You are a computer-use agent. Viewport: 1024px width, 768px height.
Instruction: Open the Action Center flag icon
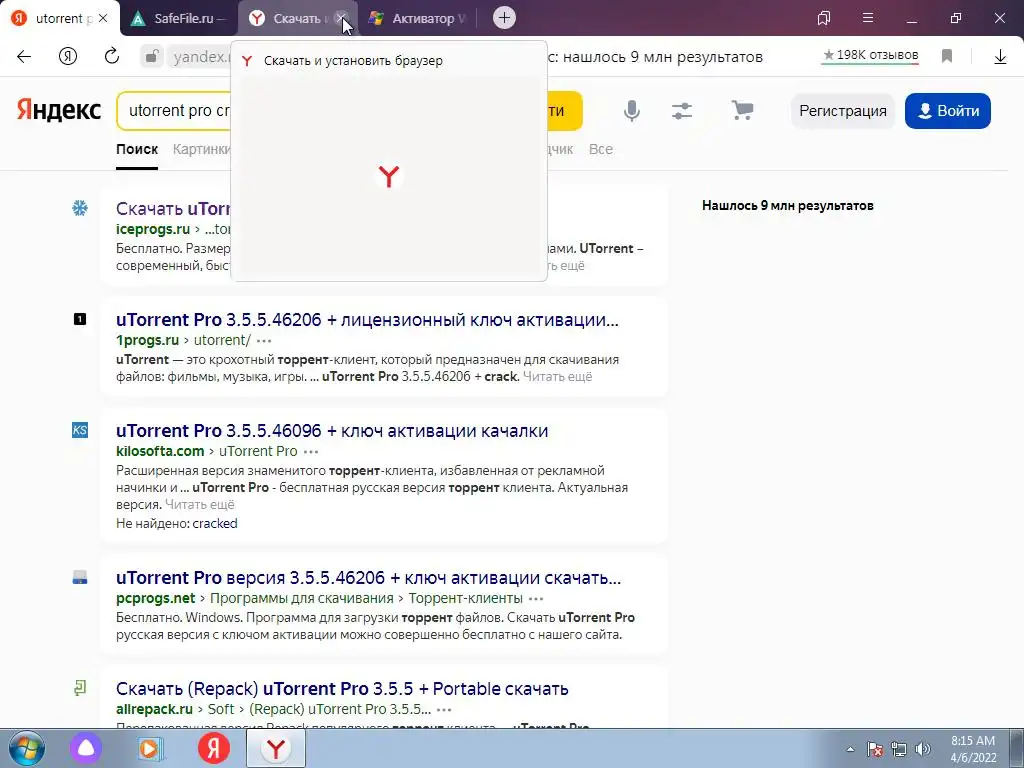point(875,749)
